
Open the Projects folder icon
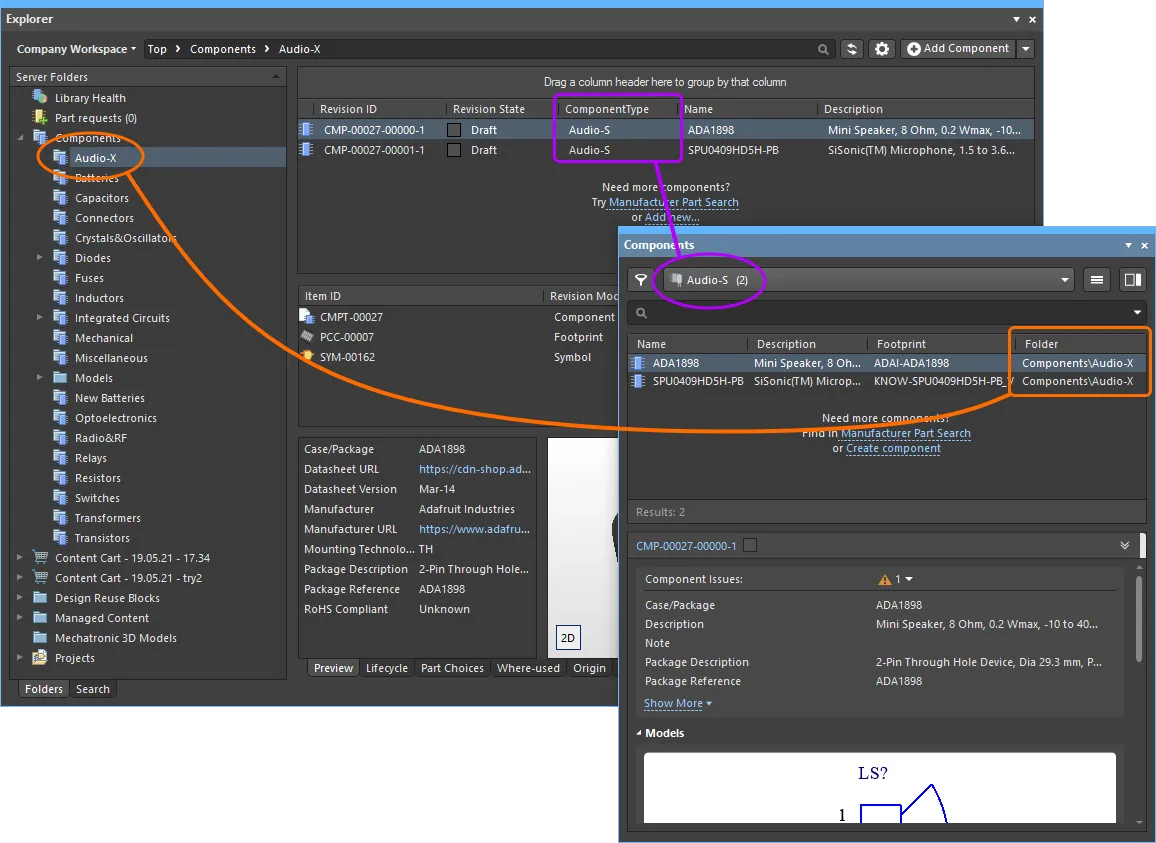41,657
